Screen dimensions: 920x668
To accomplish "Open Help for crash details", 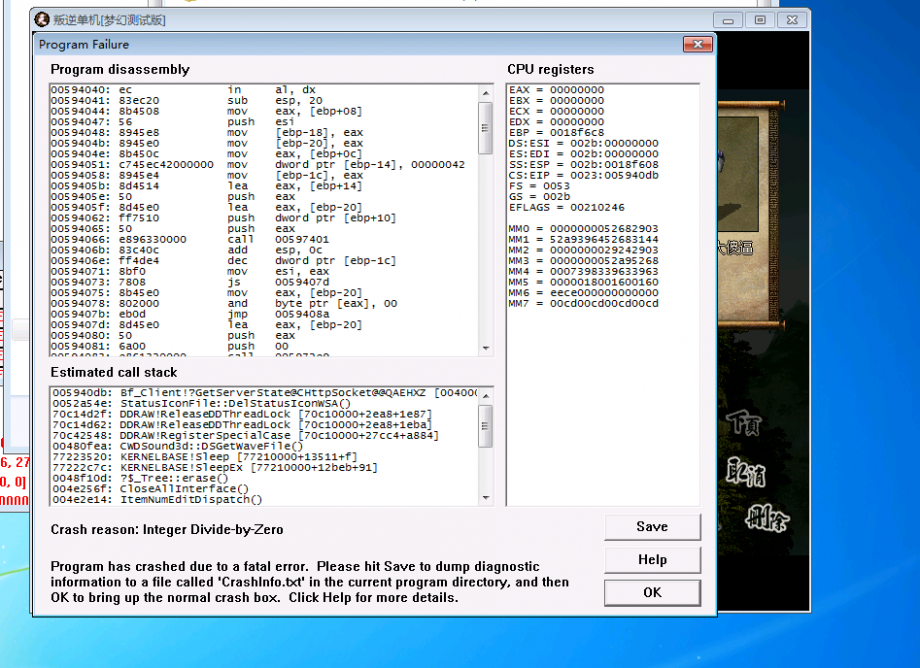I will click(652, 559).
